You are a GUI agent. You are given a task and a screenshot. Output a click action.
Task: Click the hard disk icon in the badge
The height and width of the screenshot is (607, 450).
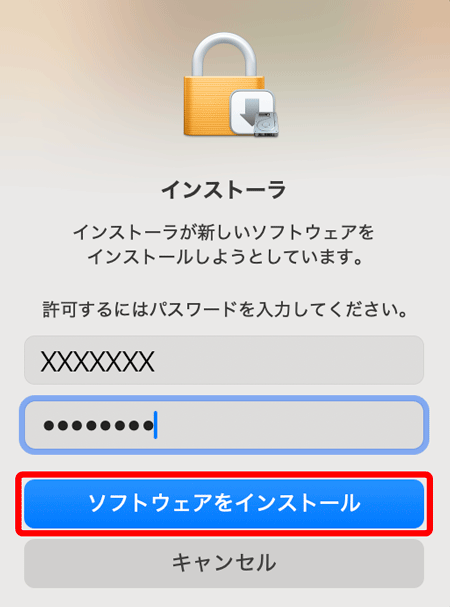[x=266, y=125]
